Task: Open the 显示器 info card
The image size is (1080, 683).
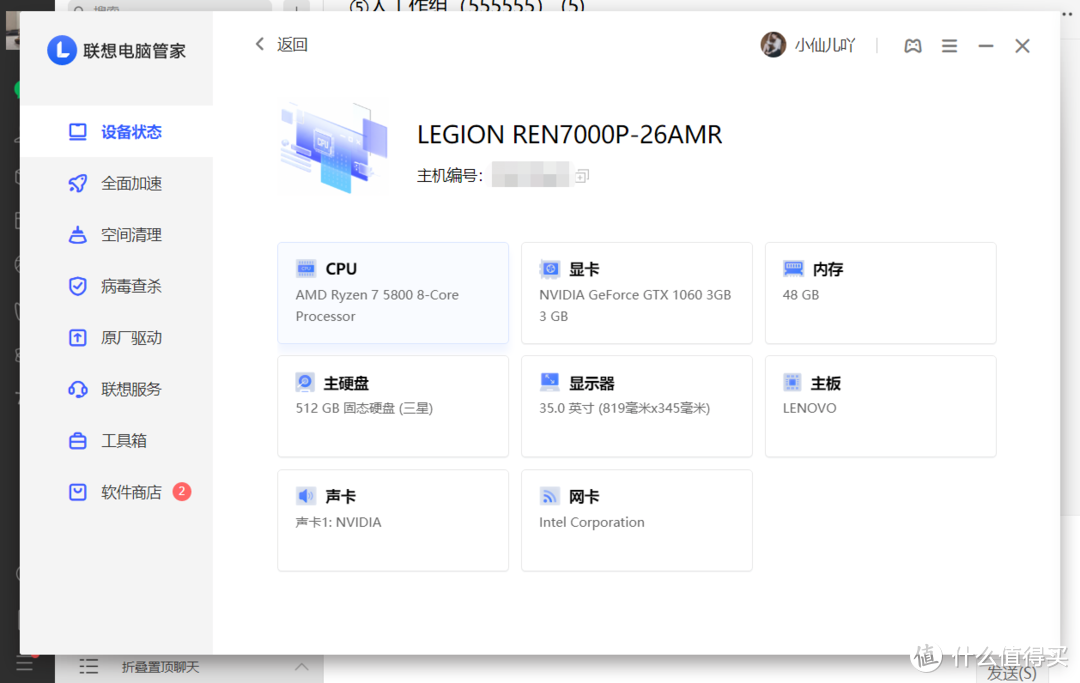Action: click(636, 406)
